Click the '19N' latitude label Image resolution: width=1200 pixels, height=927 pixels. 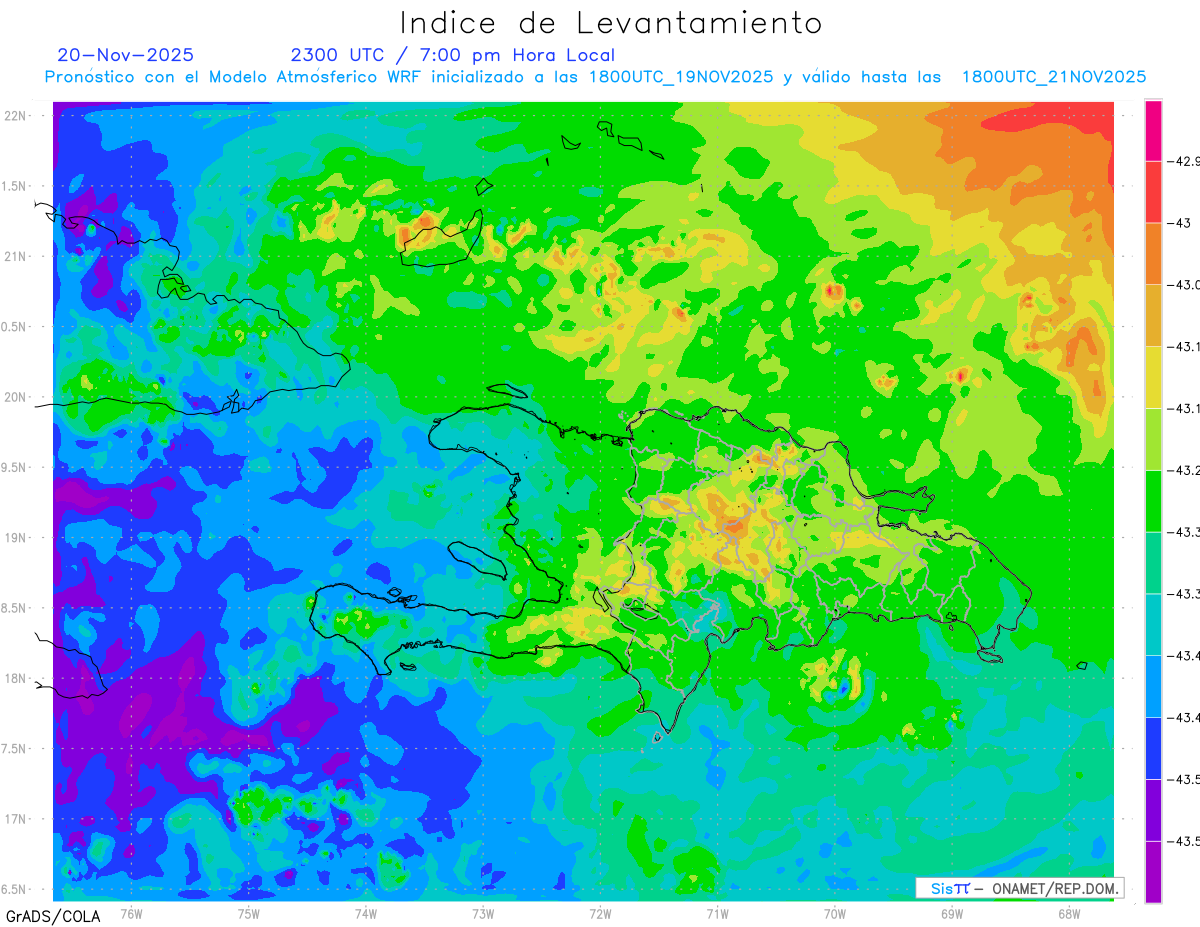click(15, 538)
